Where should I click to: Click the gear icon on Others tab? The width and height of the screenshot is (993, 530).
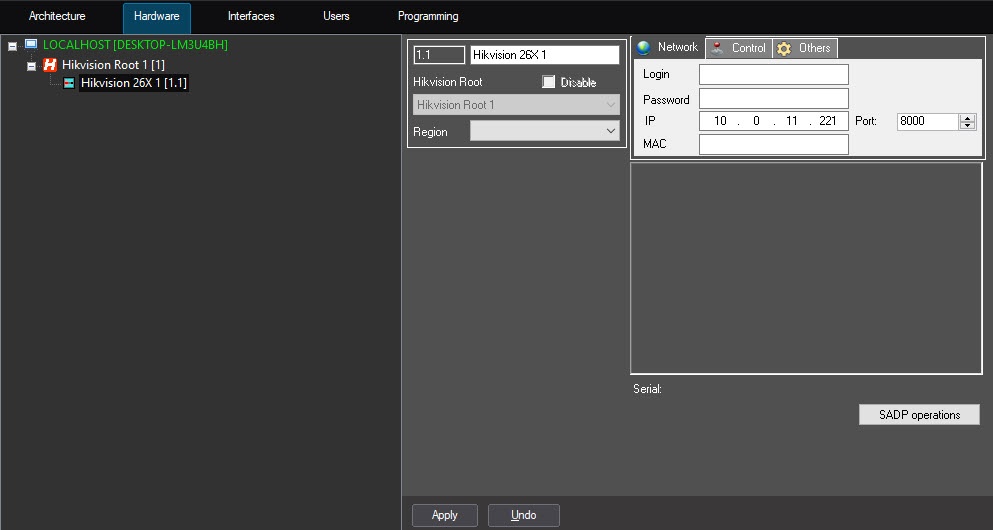click(784, 48)
